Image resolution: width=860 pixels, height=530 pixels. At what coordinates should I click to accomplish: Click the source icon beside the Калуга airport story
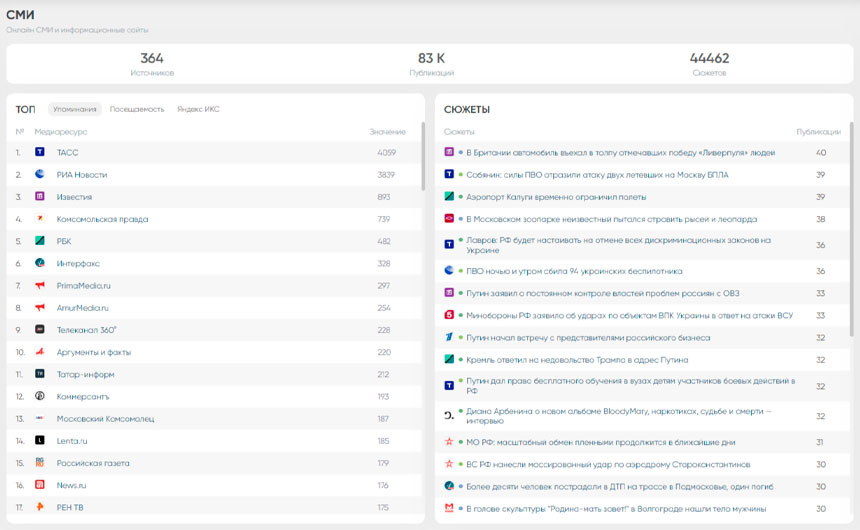[x=450, y=197]
